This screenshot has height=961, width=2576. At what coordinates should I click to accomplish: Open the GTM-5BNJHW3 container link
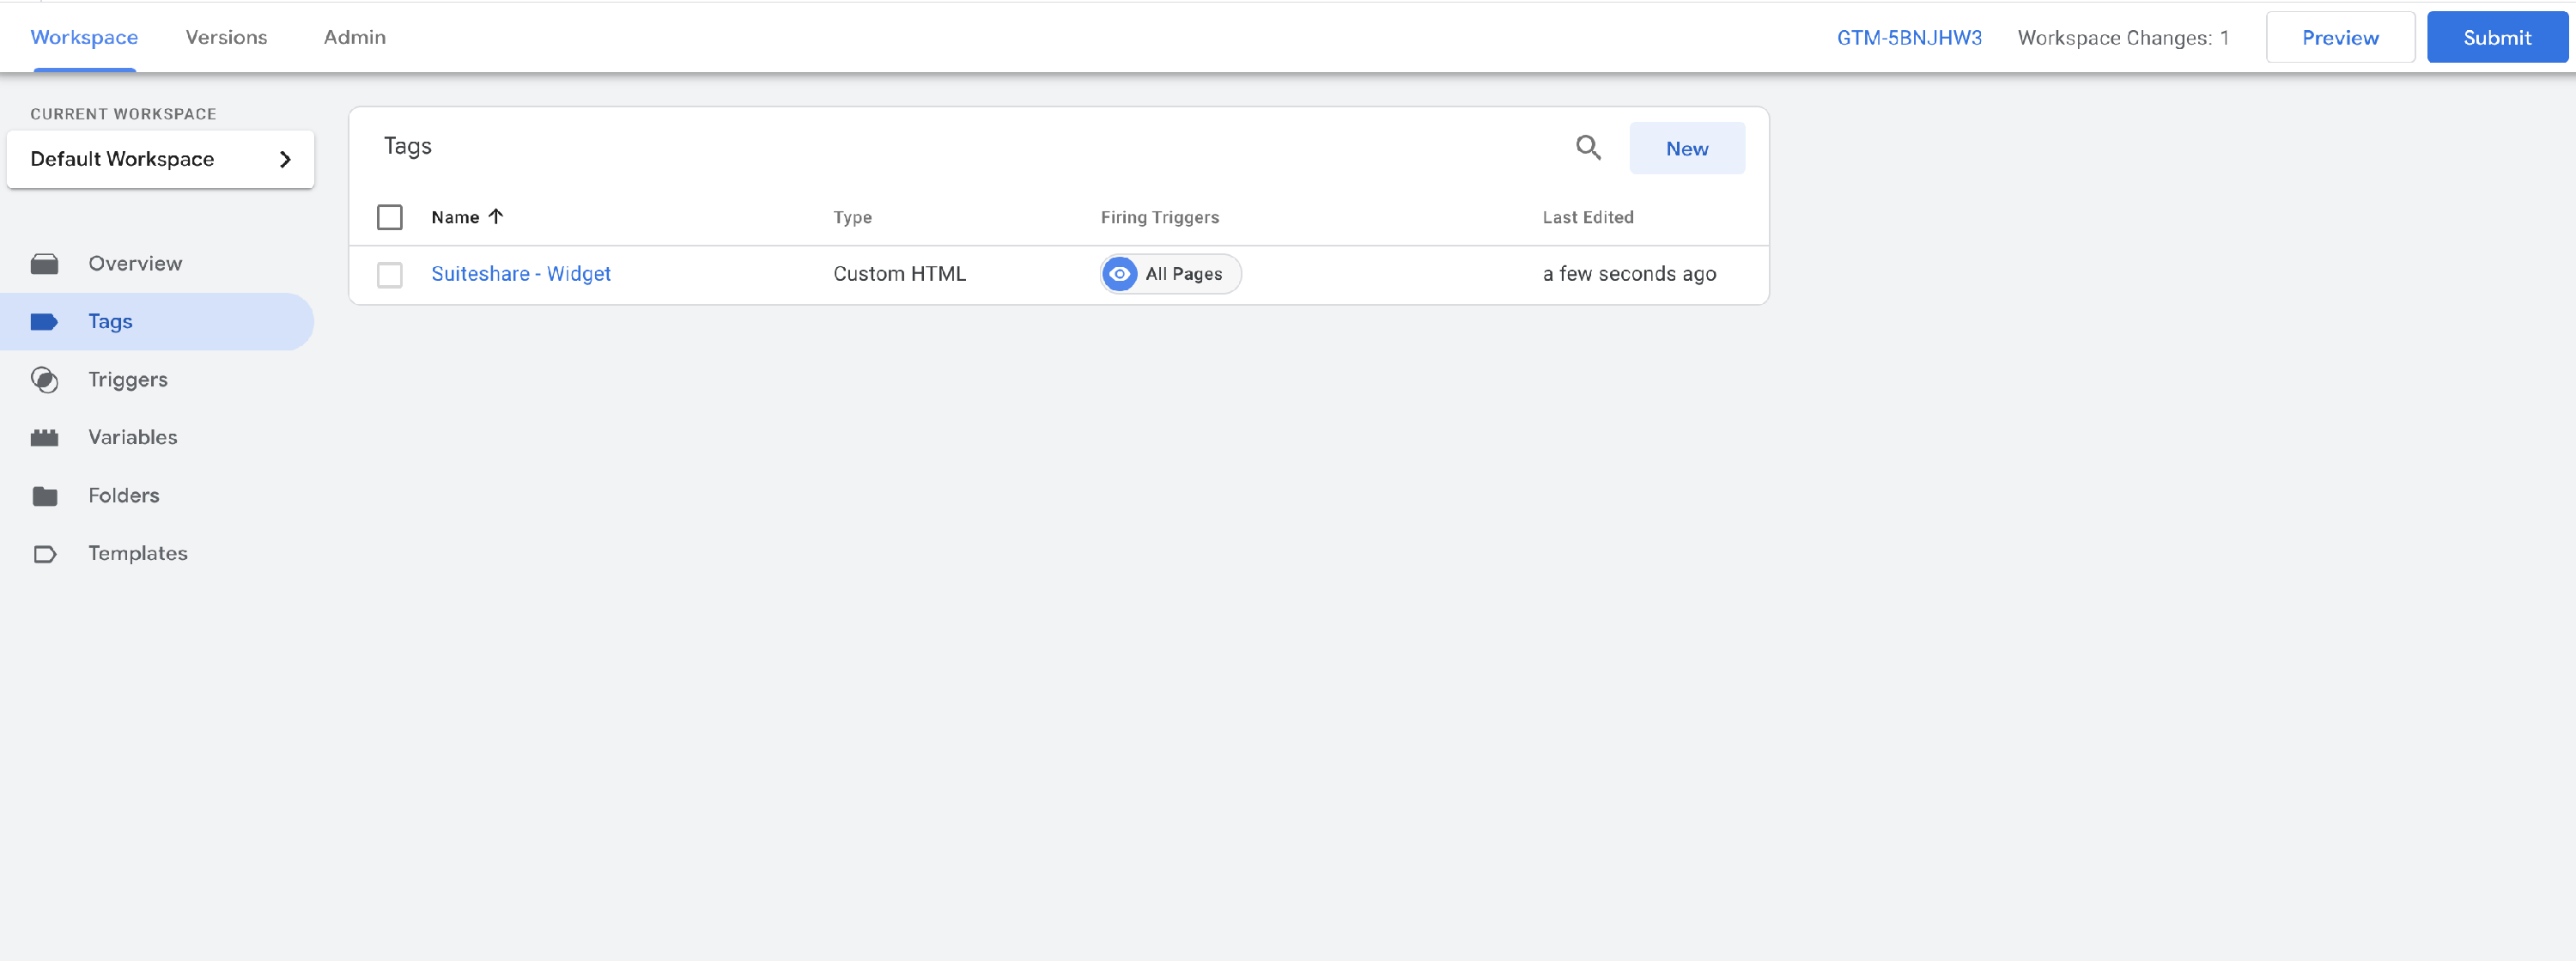coord(1910,37)
